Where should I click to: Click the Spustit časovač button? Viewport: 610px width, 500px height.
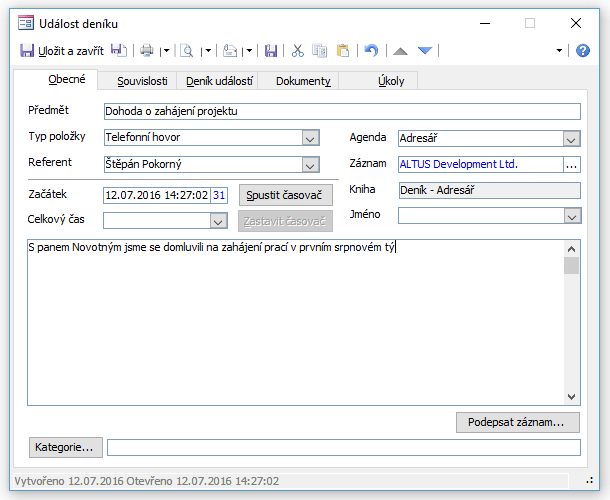pyautogui.click(x=286, y=195)
